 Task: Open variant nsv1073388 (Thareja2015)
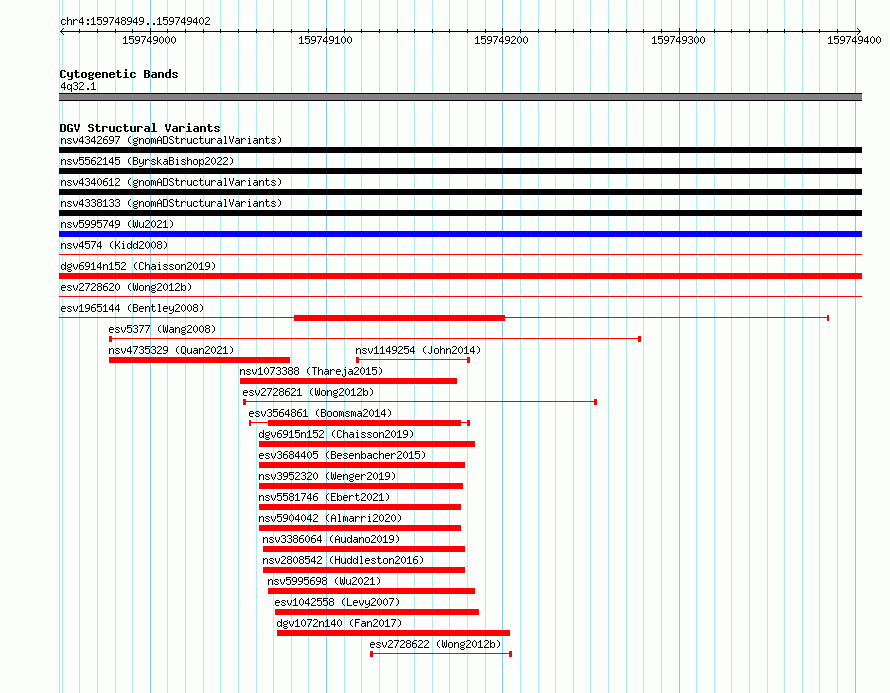(311, 371)
